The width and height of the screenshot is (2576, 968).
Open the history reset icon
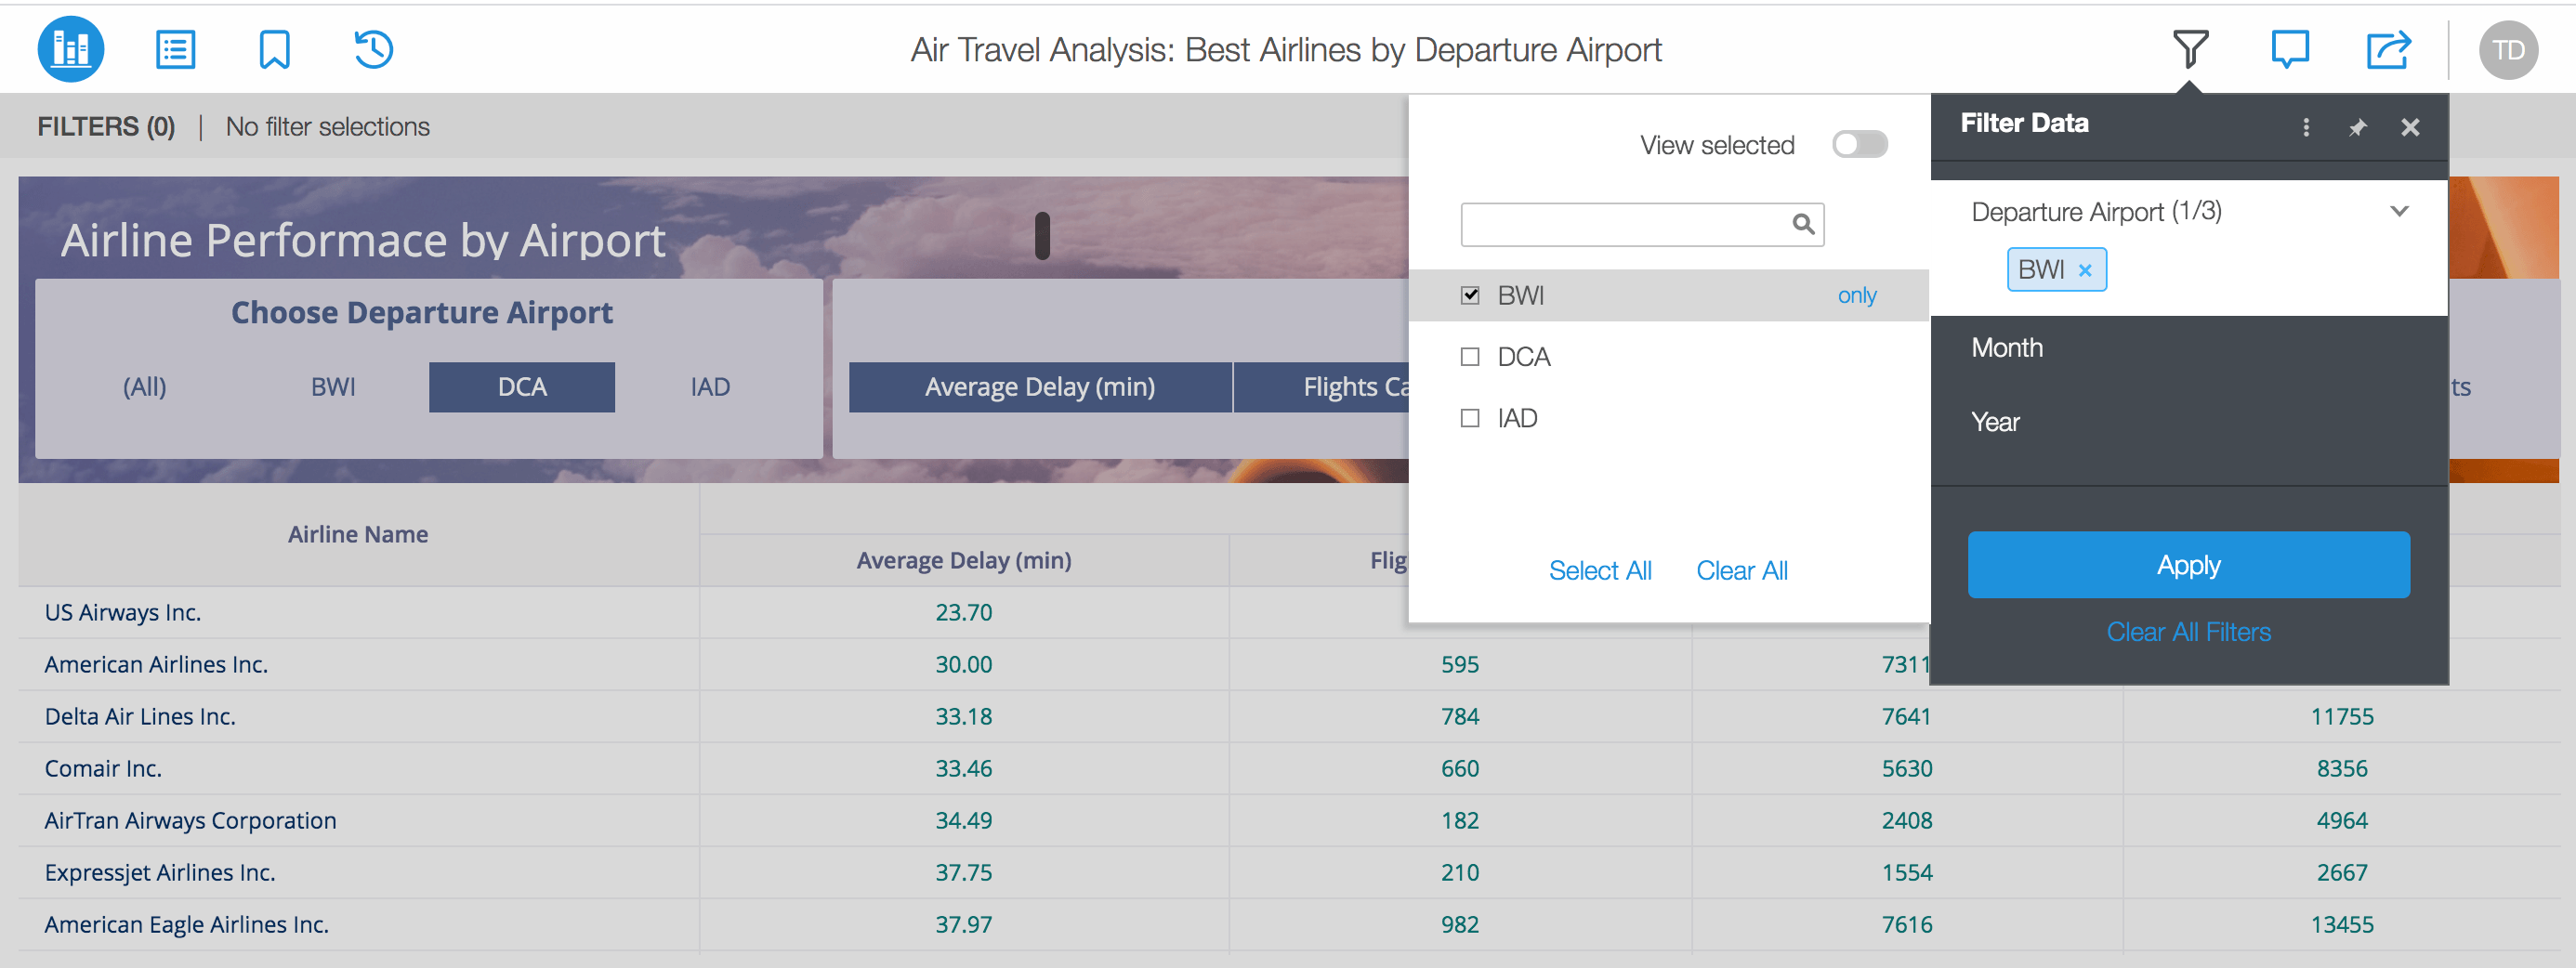click(x=373, y=49)
